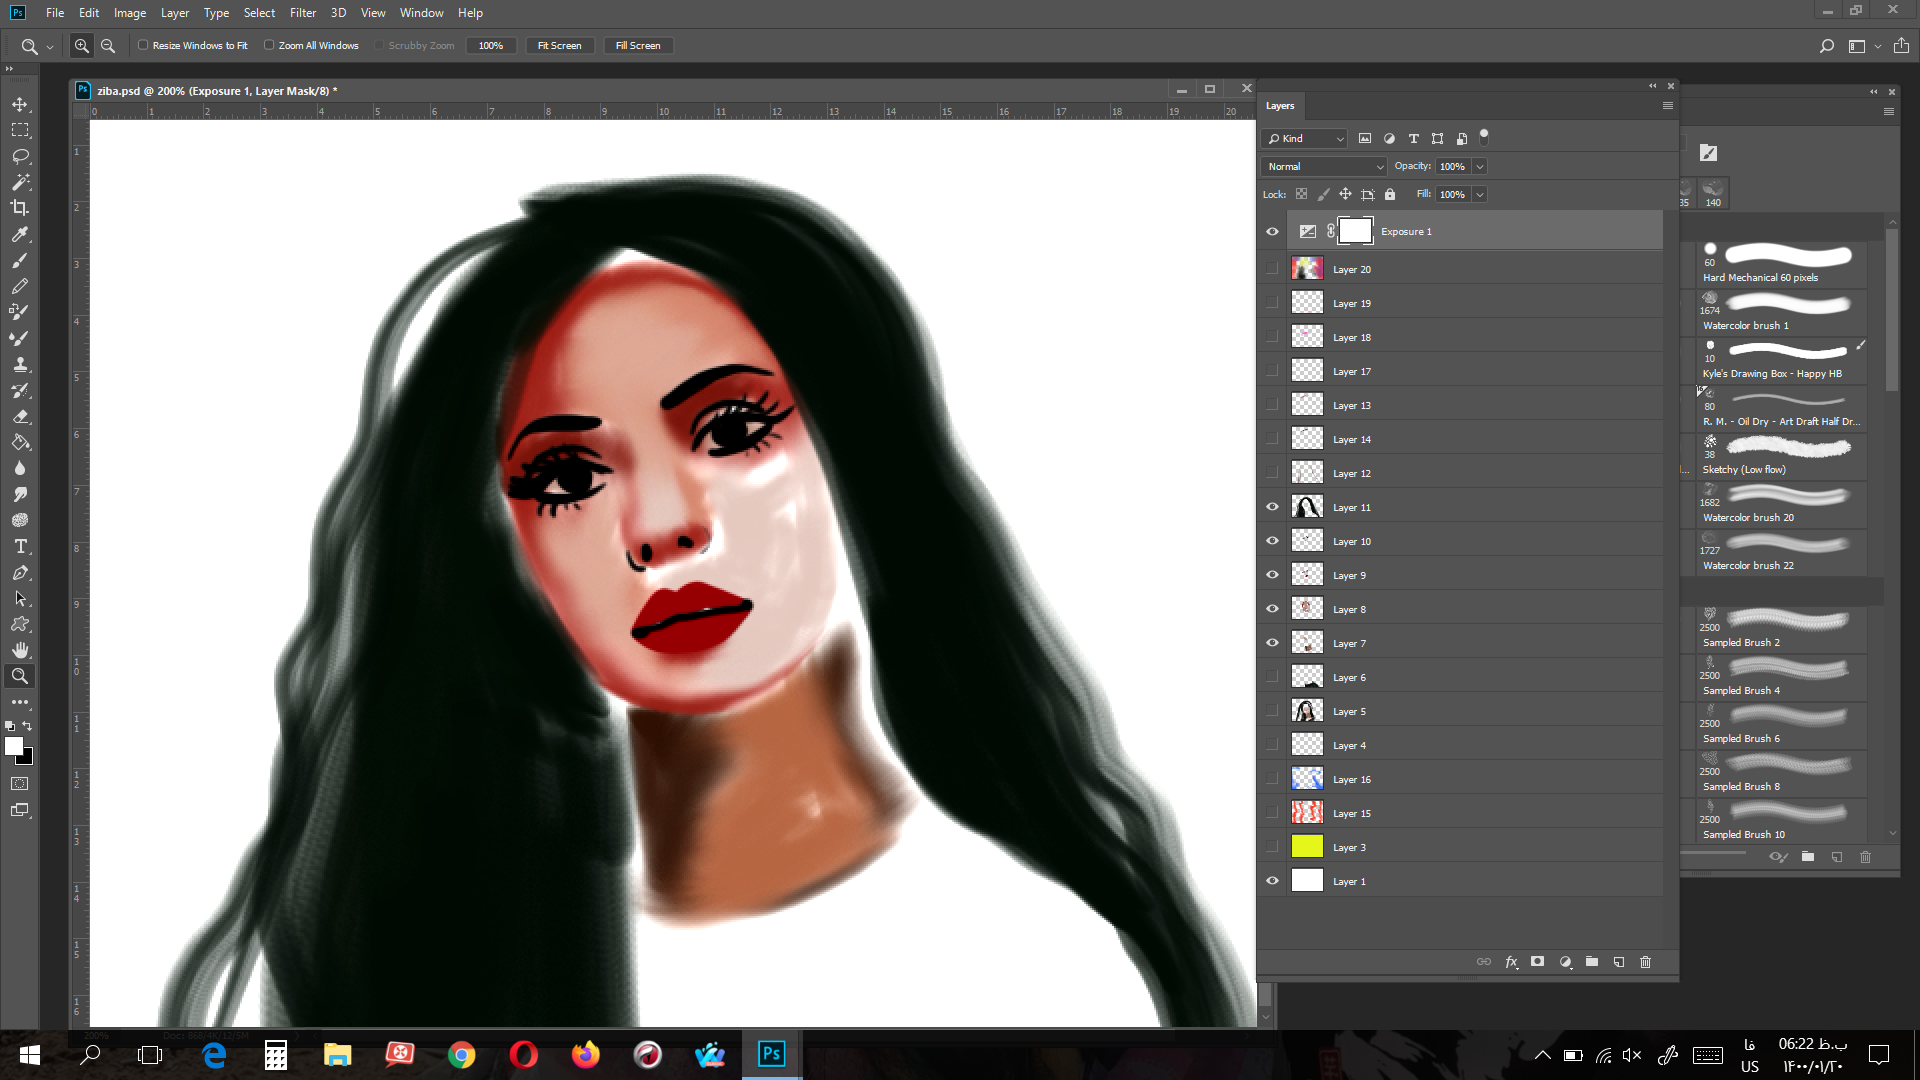The height and width of the screenshot is (1080, 1920).
Task: Select the Rectangular Marquee tool
Action: point(20,130)
